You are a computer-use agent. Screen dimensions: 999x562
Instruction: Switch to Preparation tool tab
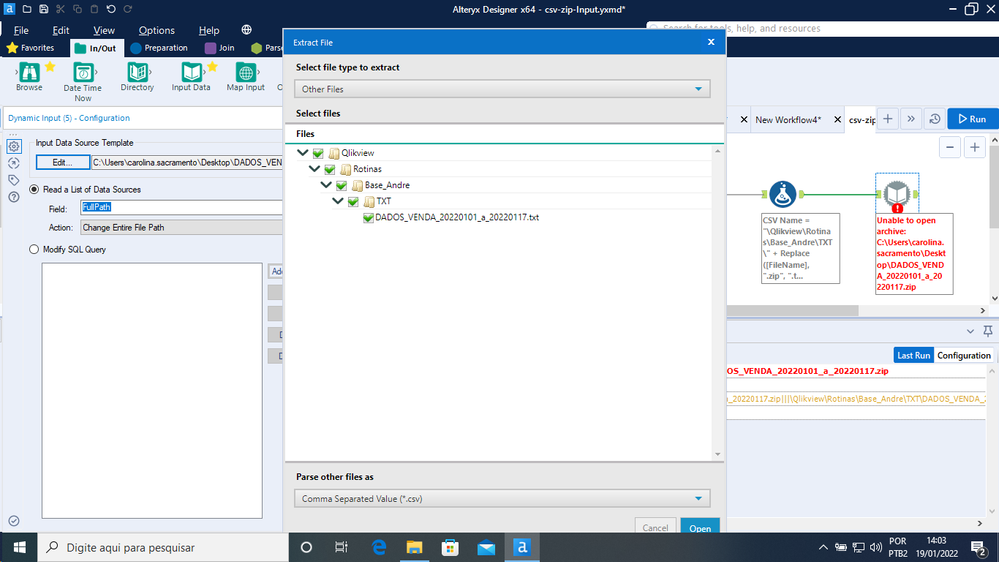tap(159, 48)
